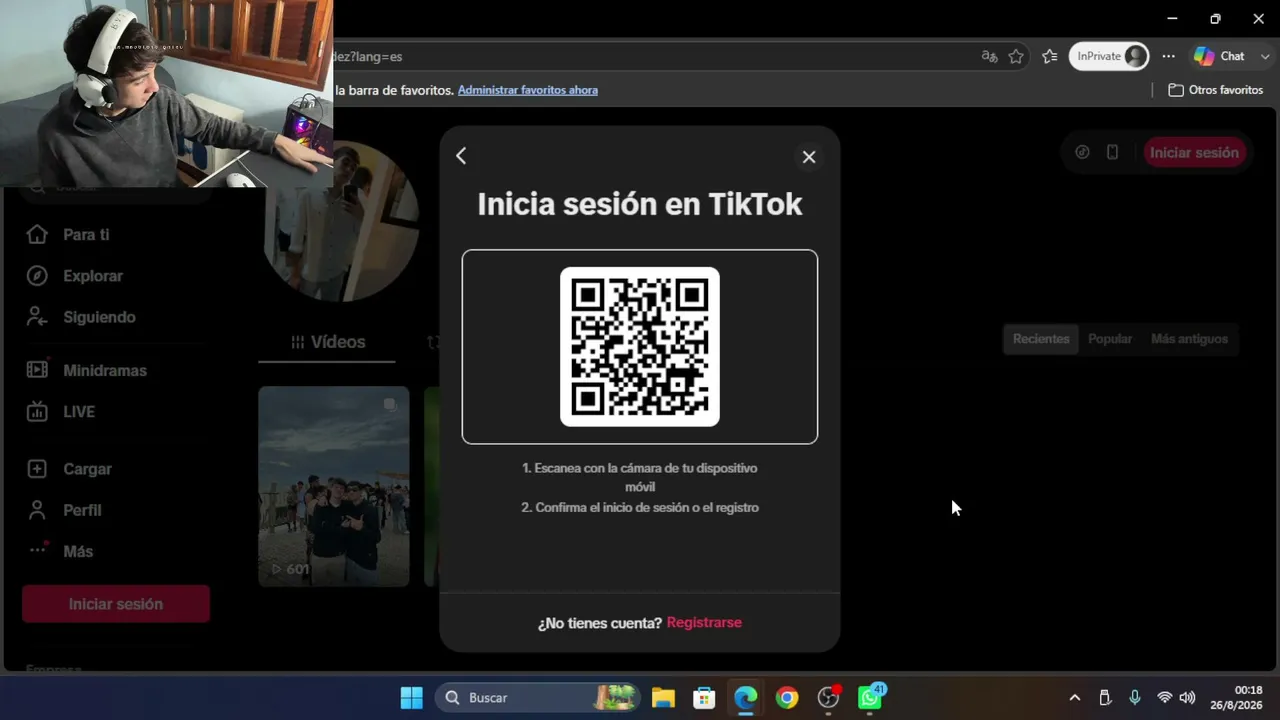
Task: Open the Registrarse link
Action: point(704,622)
